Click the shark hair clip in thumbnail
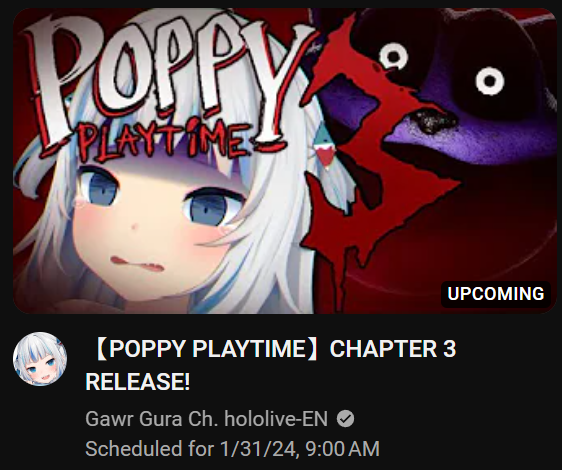Image resolution: width=562 pixels, height=470 pixels. (x=324, y=149)
